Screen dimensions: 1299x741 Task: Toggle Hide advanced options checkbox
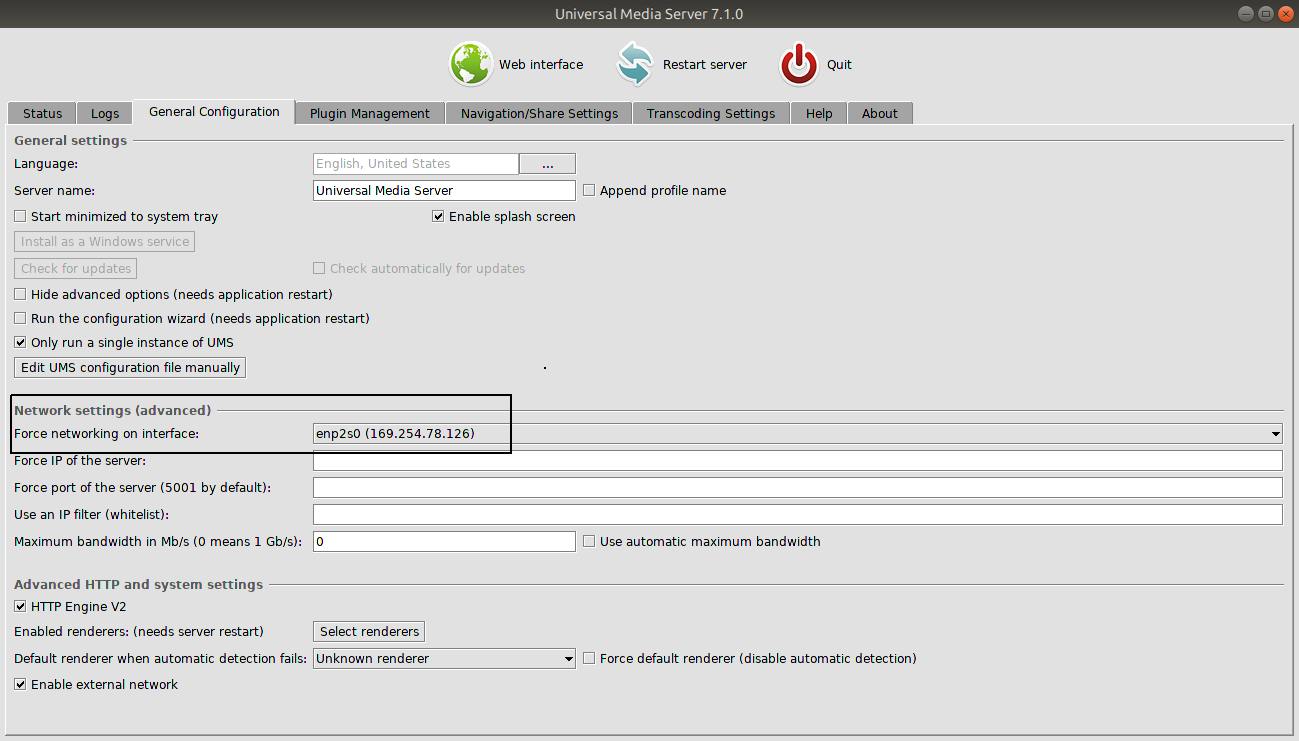coord(20,294)
